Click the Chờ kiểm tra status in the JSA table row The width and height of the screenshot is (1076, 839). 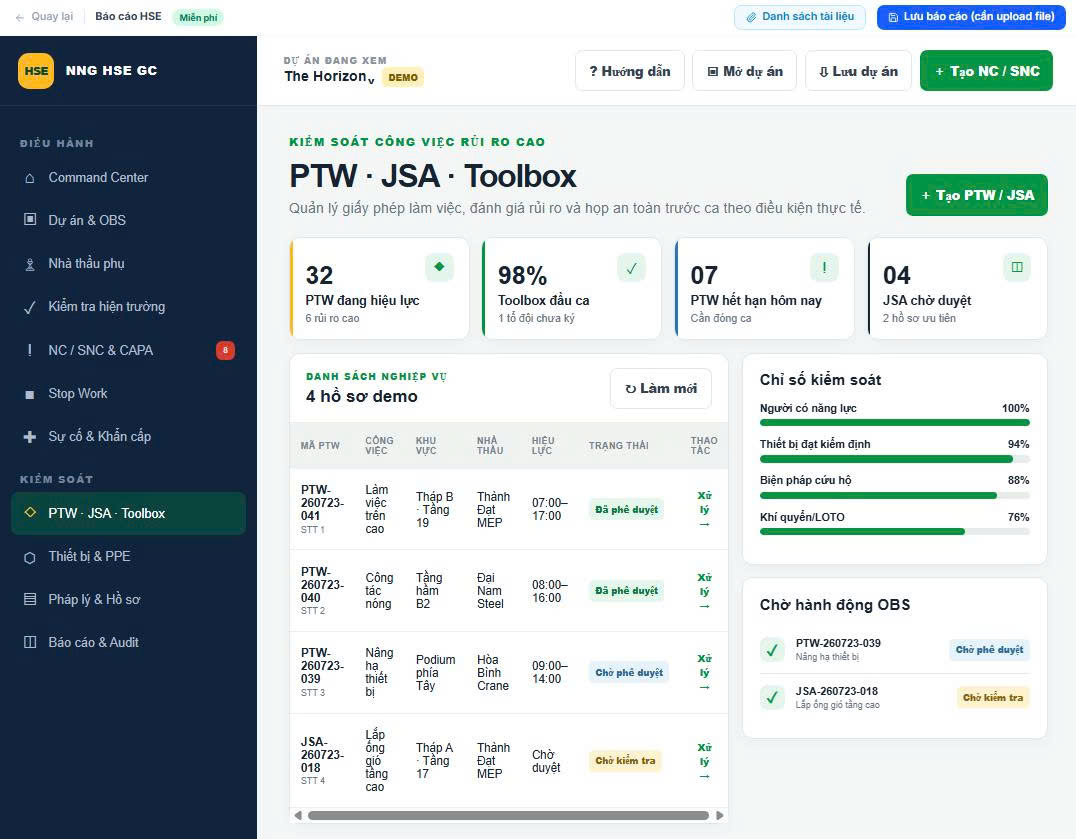(624, 761)
